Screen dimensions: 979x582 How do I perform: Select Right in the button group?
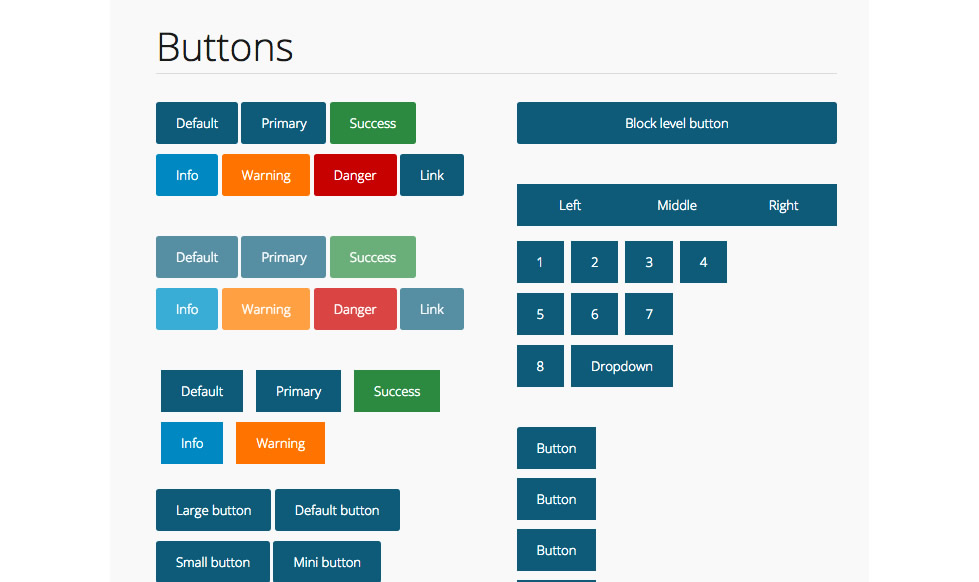click(x=783, y=204)
